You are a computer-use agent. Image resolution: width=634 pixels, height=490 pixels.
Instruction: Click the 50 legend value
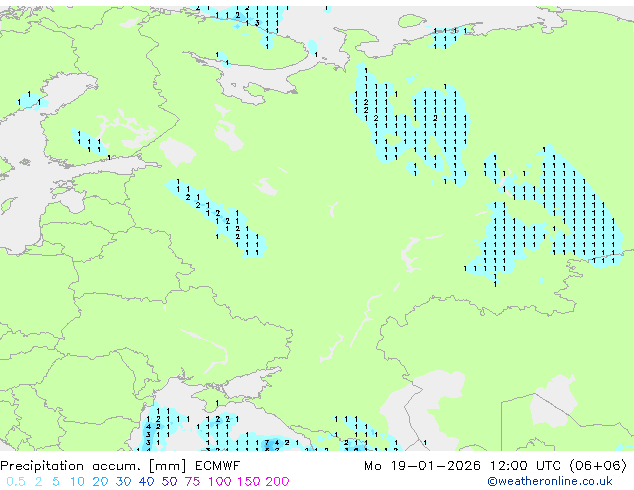[169, 482]
